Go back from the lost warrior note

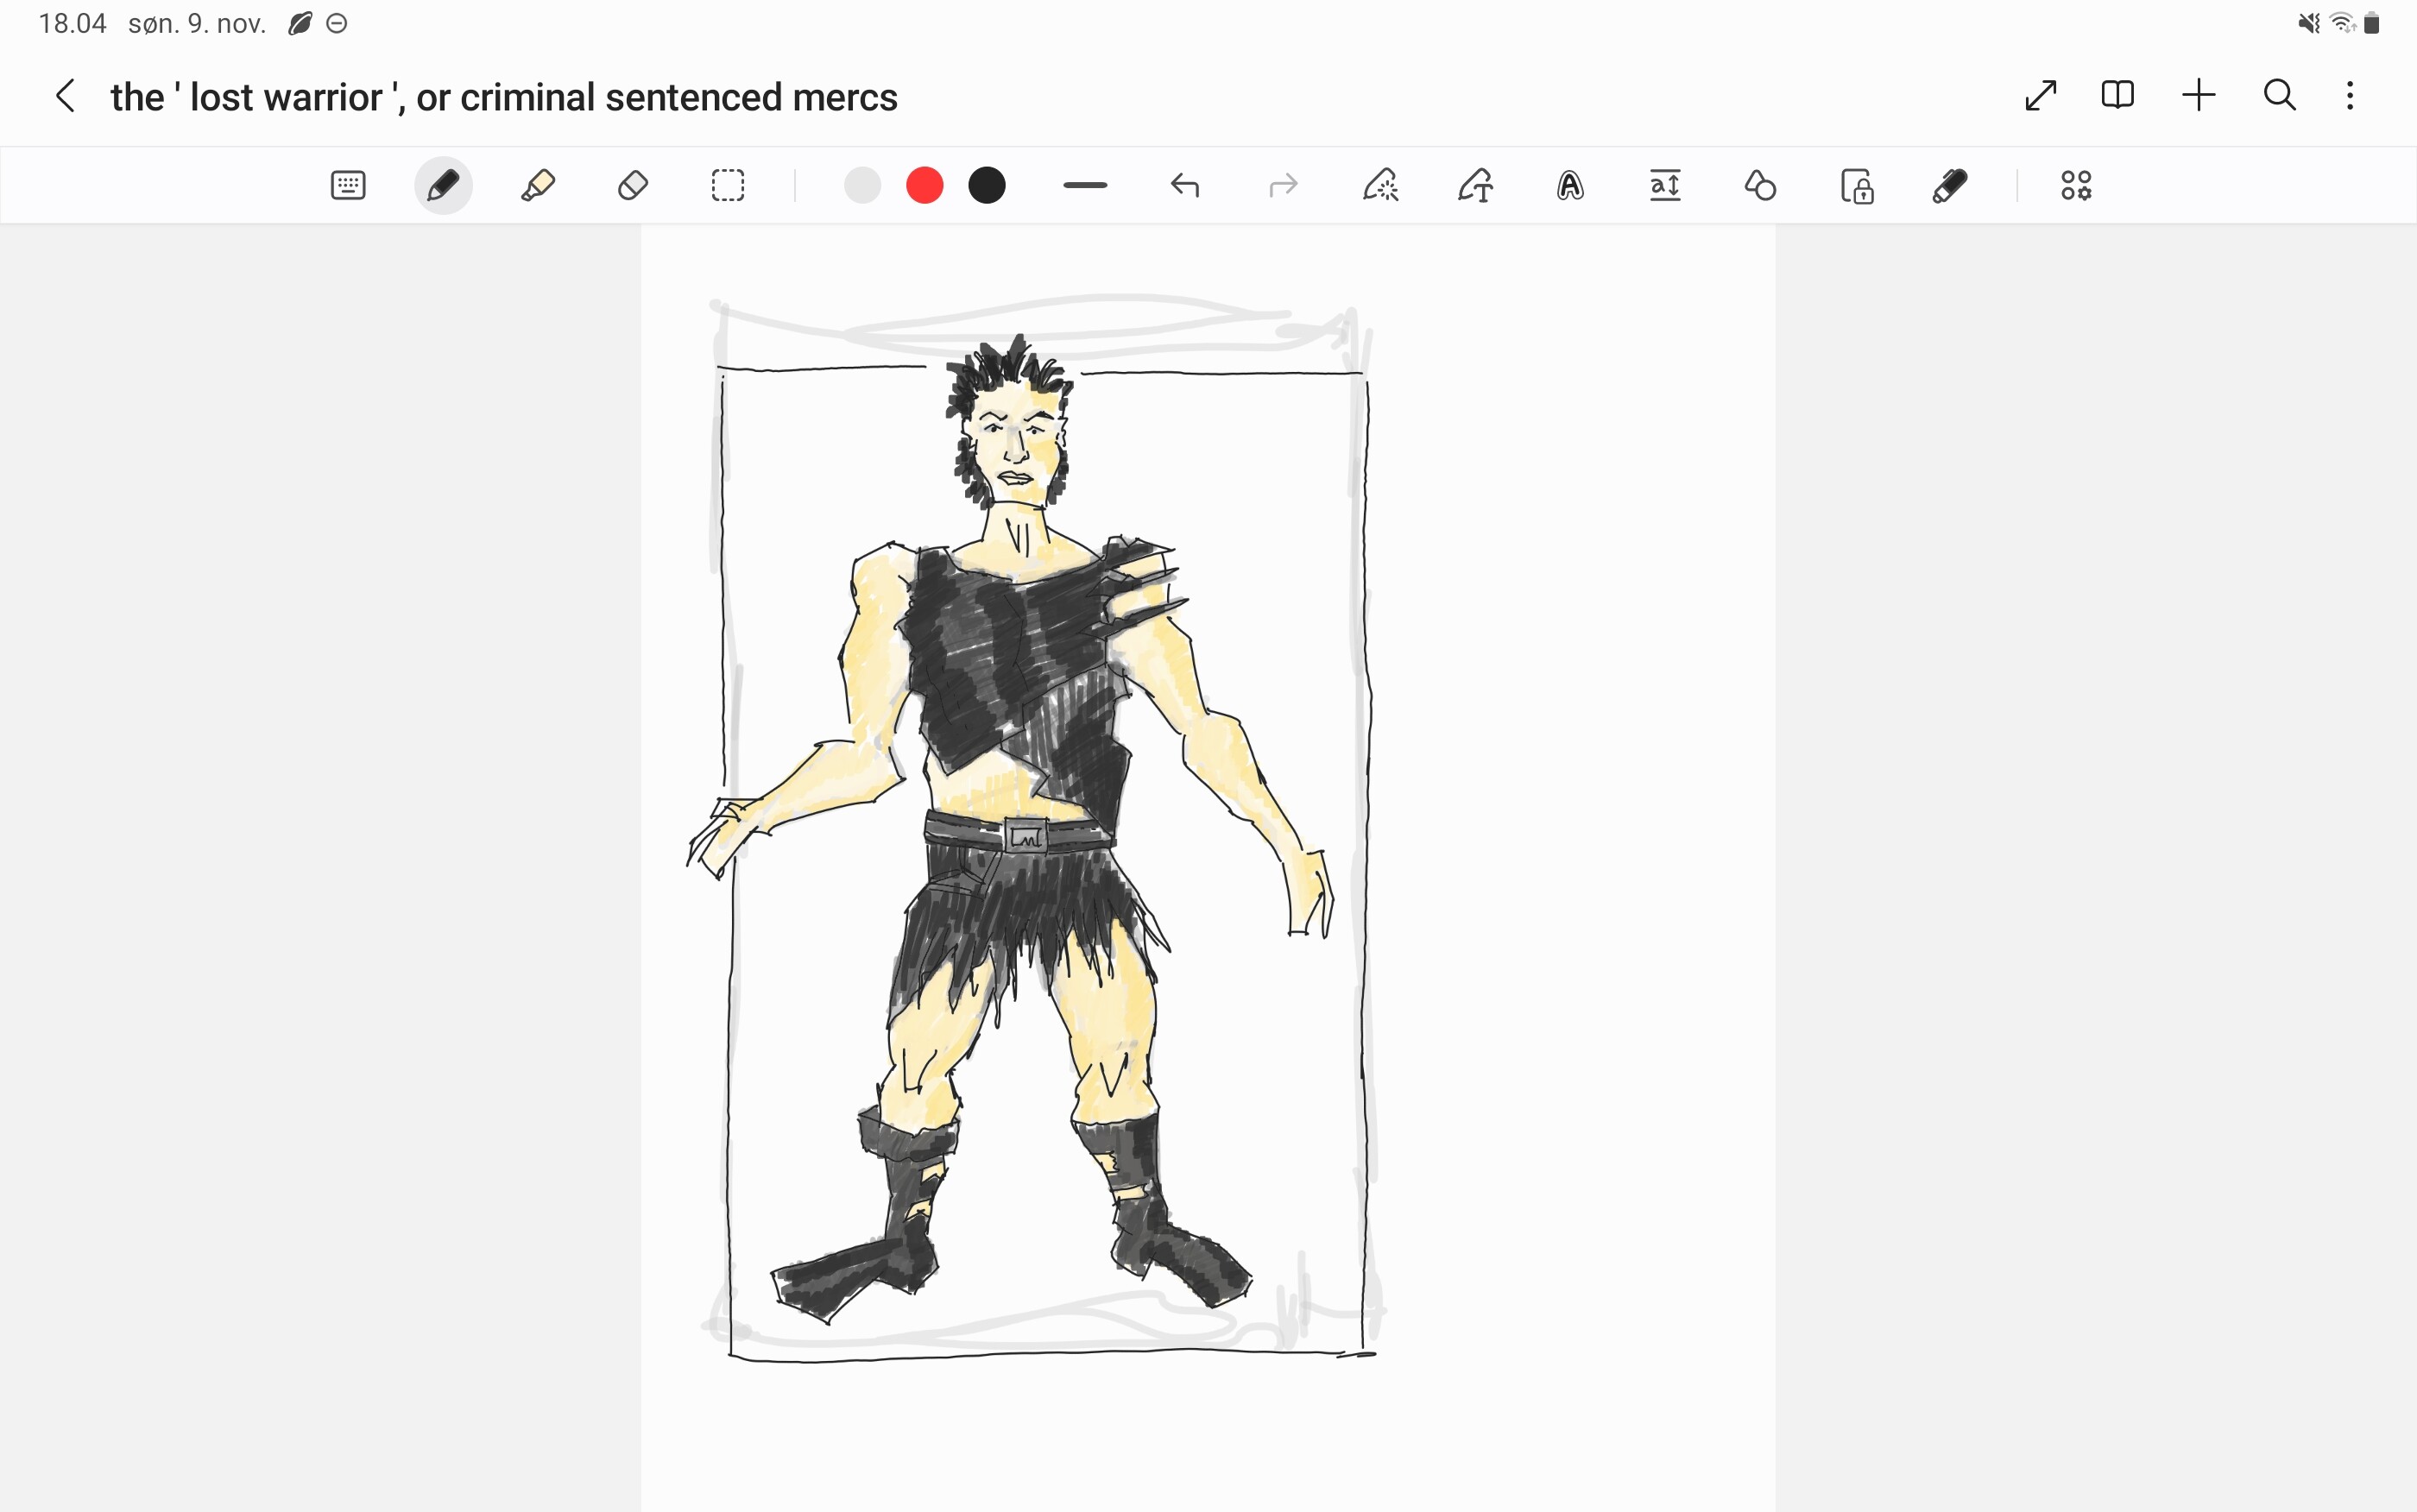(x=66, y=96)
